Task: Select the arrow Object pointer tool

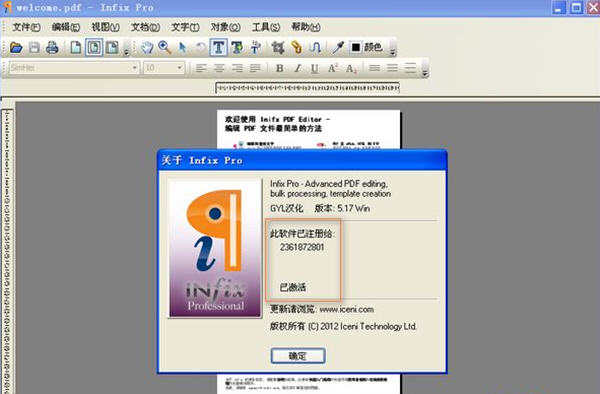Action: [183, 47]
